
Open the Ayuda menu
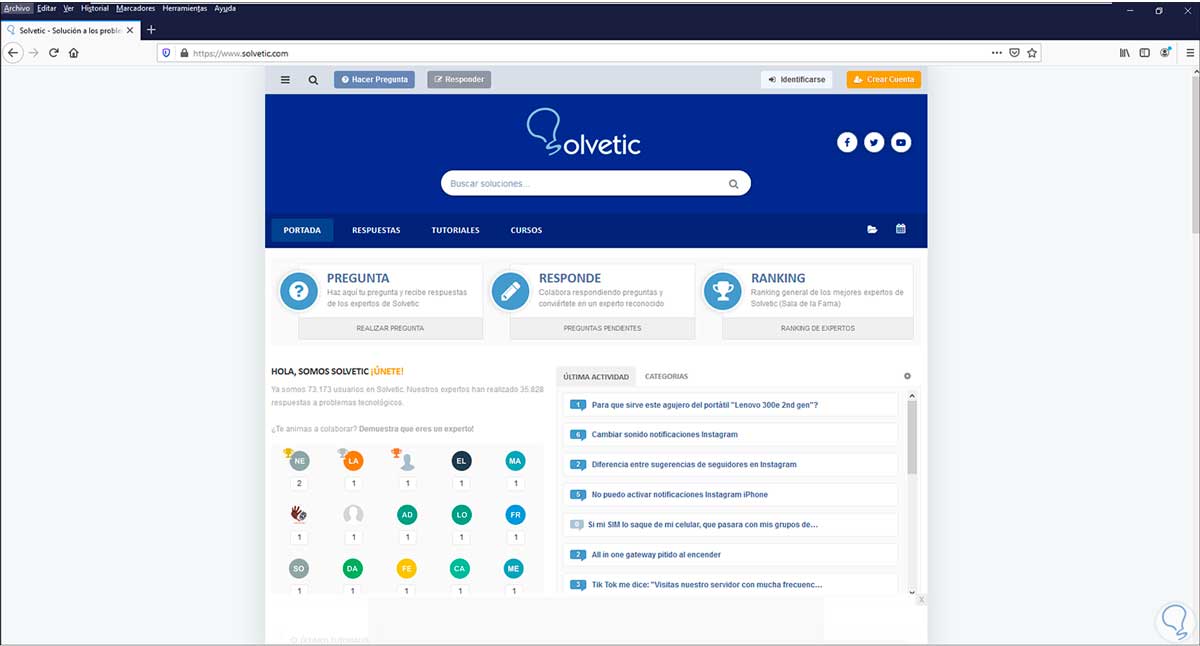[x=225, y=8]
